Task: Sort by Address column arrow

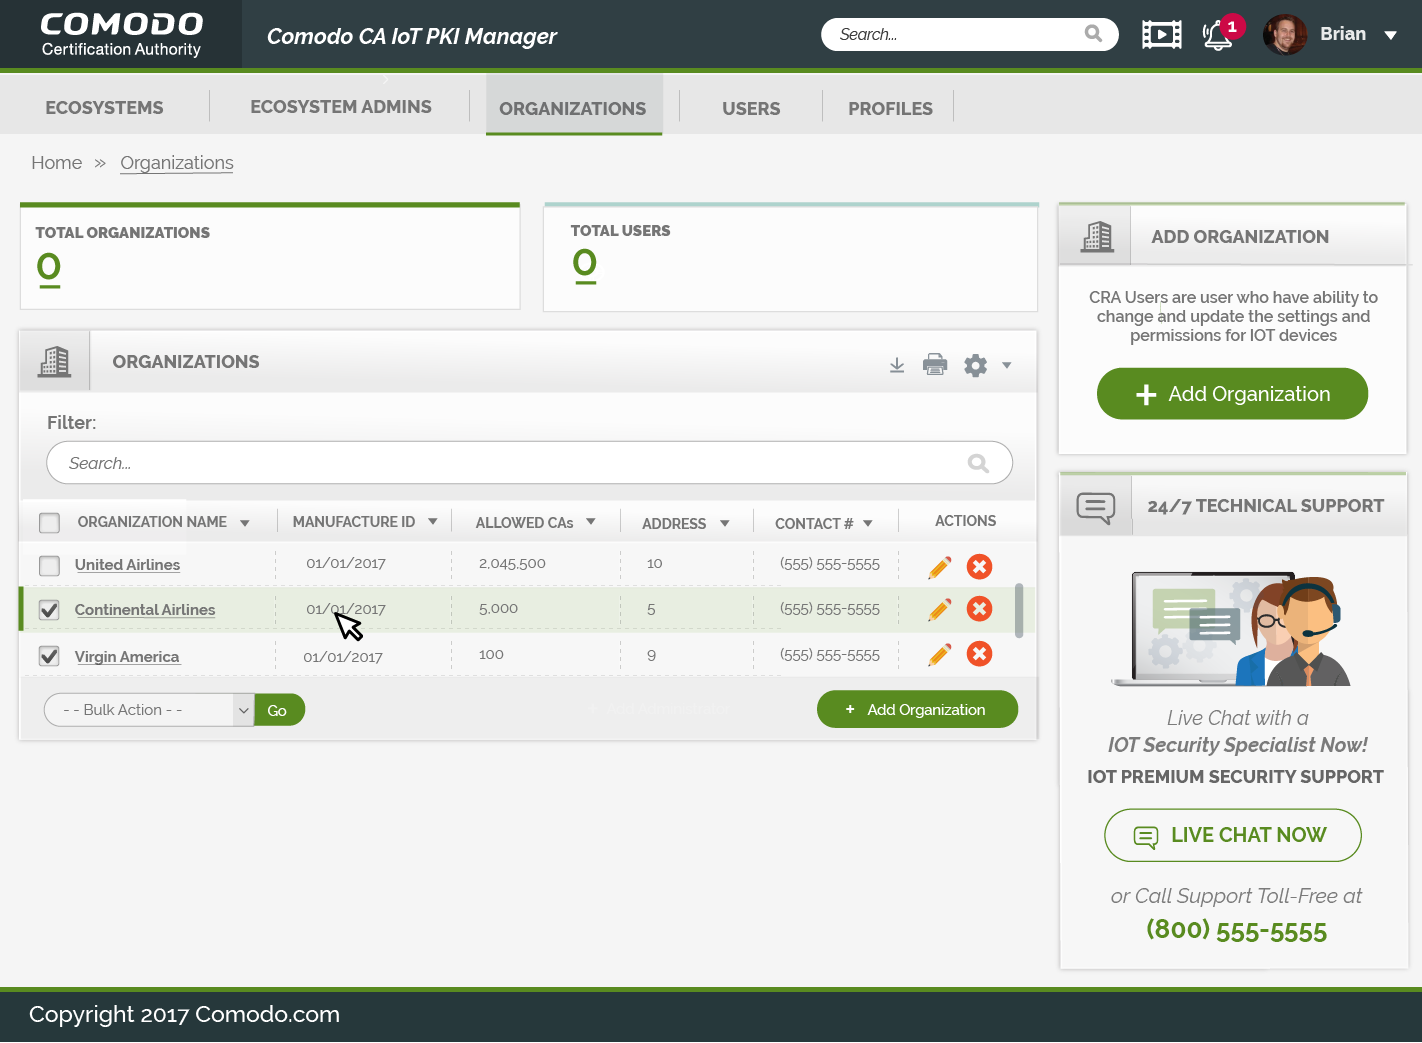Action: pos(724,523)
